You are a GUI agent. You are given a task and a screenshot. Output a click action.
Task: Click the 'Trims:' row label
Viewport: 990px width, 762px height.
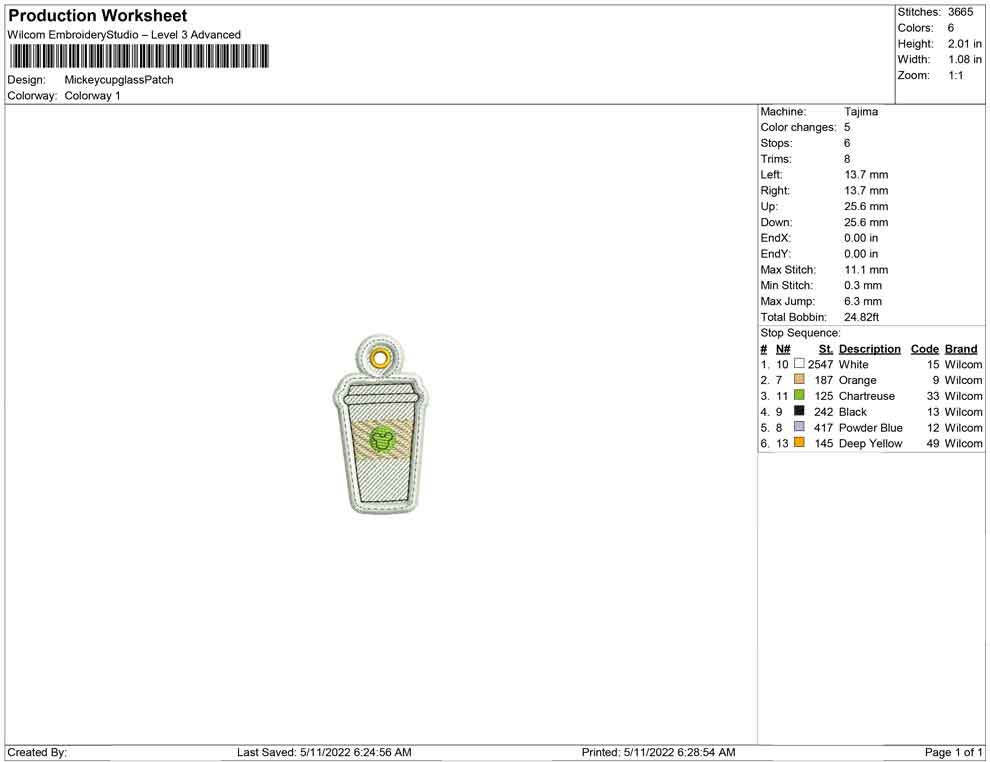(776, 159)
